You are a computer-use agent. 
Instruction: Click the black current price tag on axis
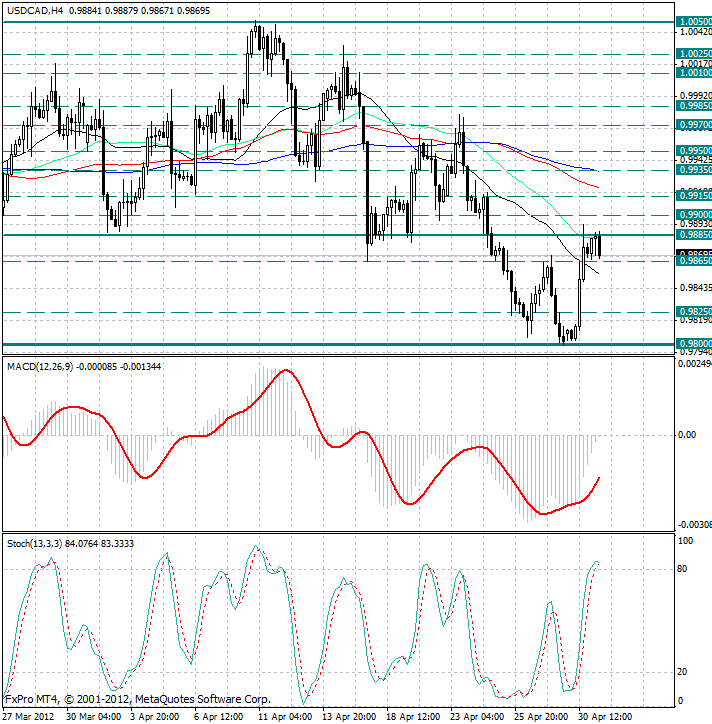coord(694,253)
